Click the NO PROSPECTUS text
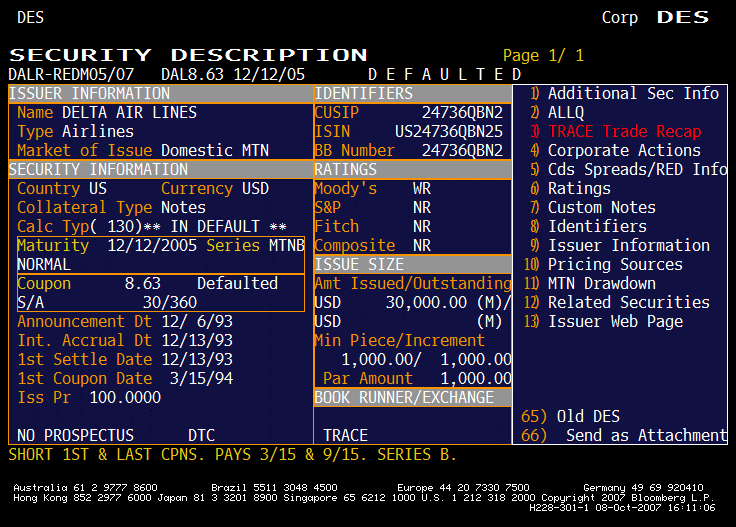 point(75,435)
